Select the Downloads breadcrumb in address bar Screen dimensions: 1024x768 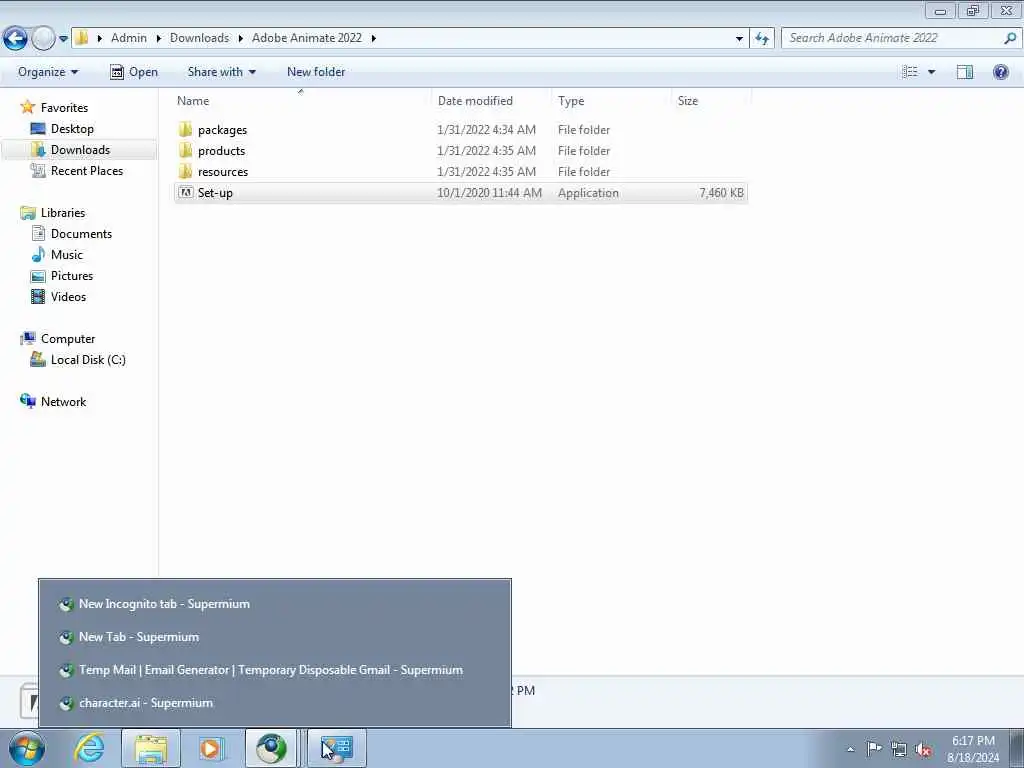[199, 38]
